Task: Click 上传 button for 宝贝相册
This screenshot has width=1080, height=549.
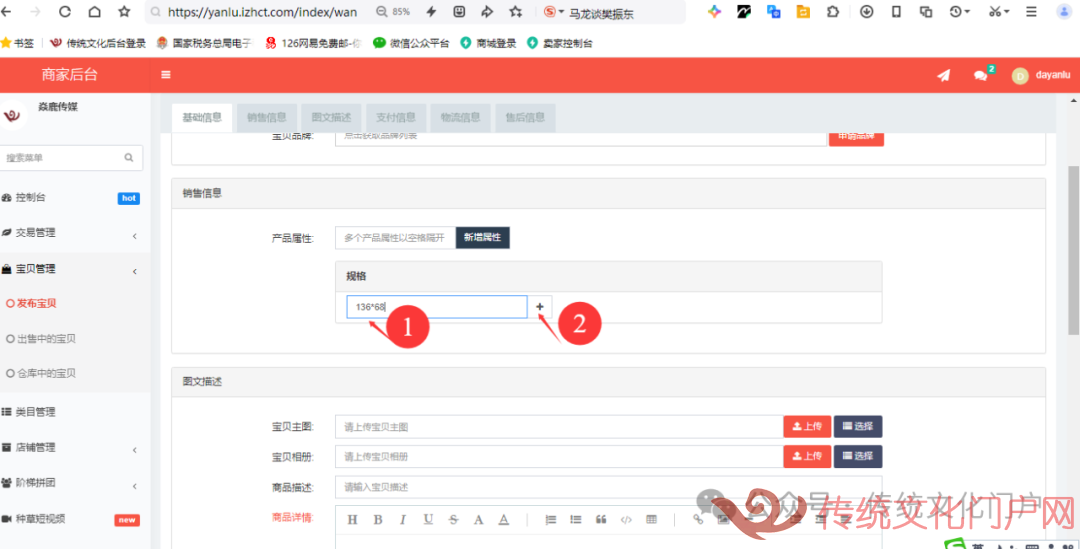Action: tap(807, 456)
